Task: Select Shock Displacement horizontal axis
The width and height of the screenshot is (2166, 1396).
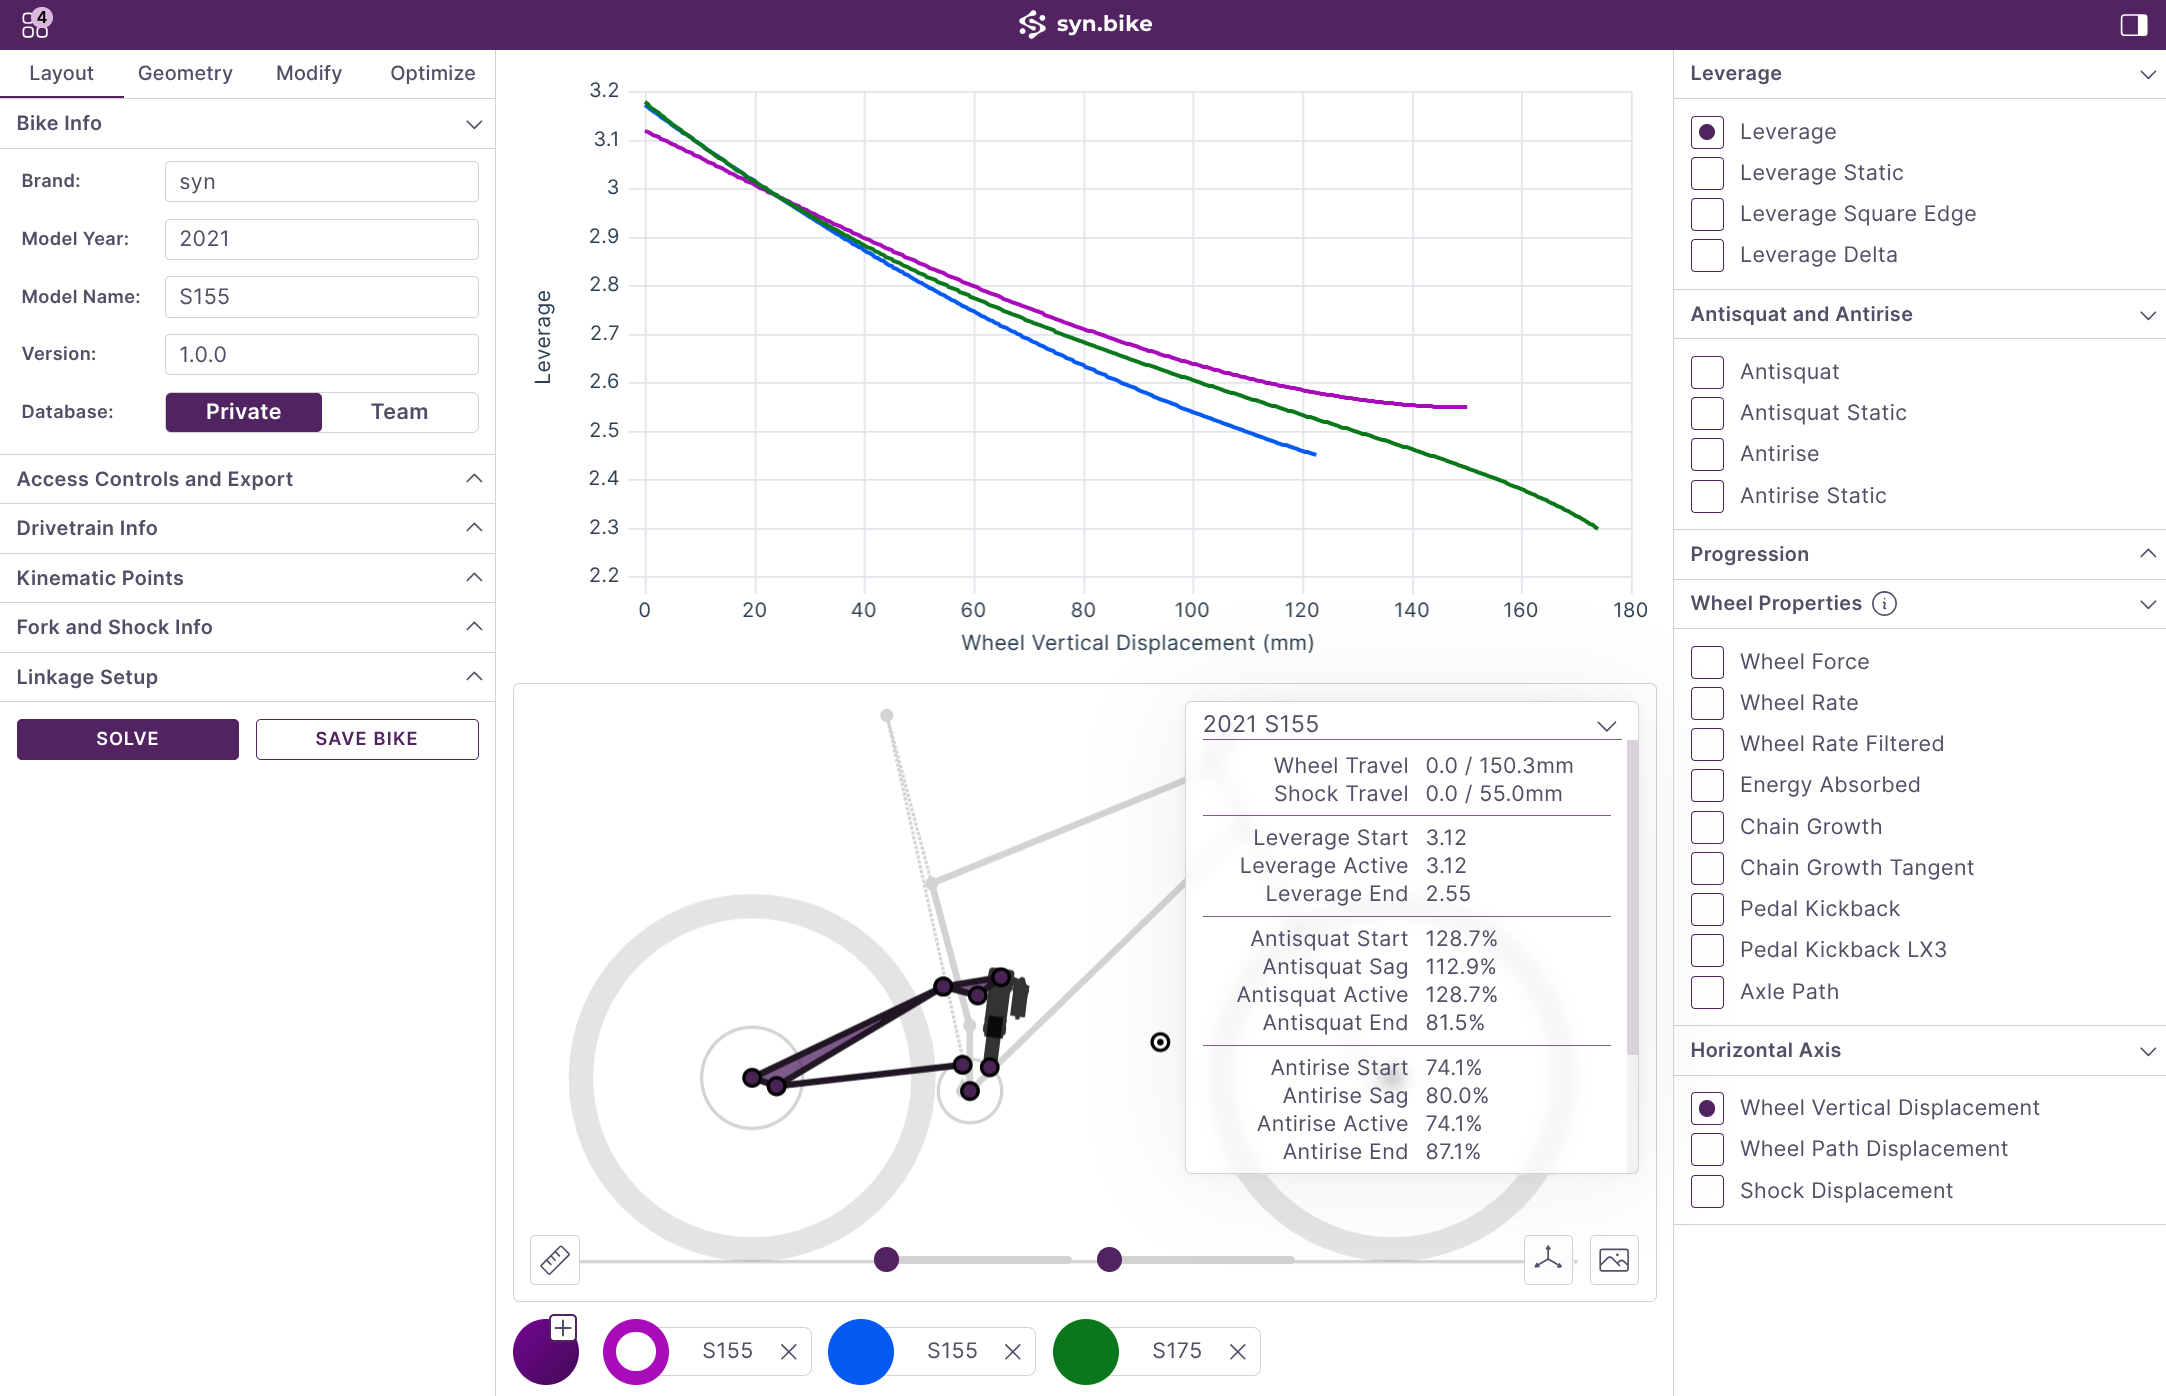Action: 1708,1191
